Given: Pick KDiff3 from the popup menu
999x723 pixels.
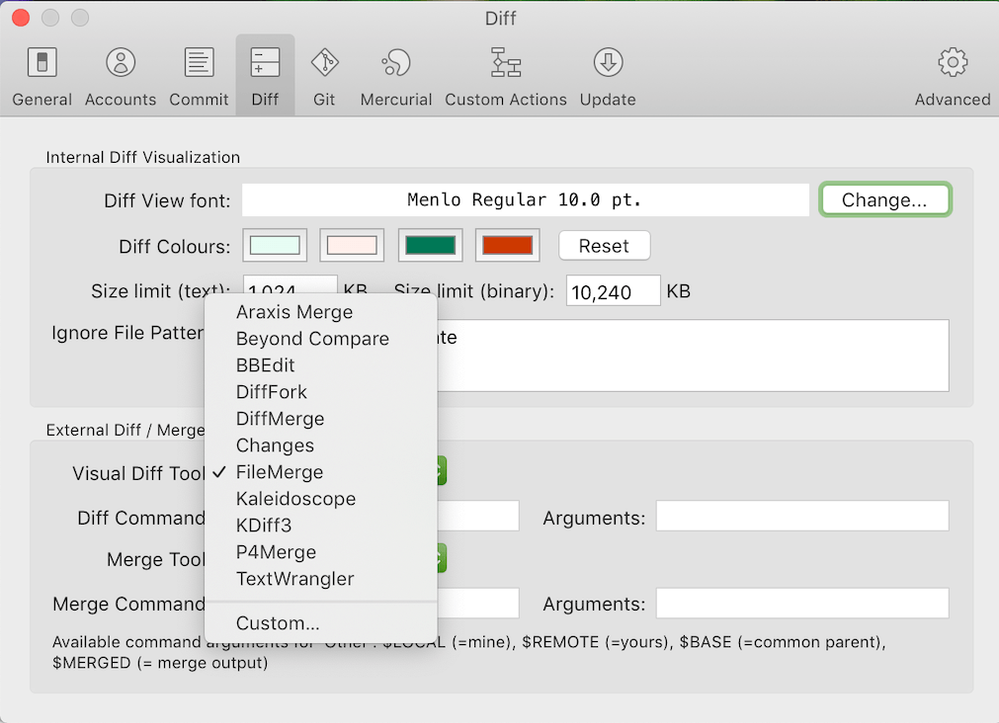Looking at the screenshot, I should coord(321,526).
